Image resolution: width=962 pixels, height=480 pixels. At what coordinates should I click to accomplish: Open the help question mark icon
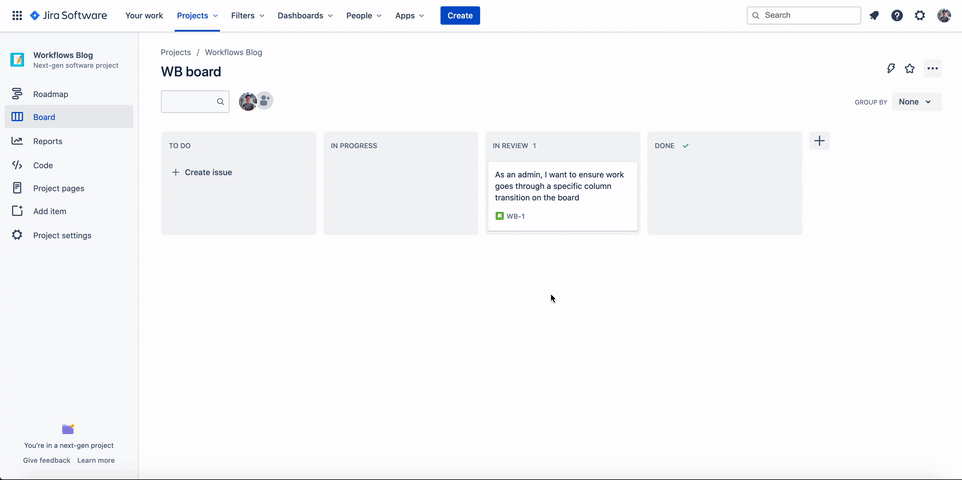pos(897,15)
